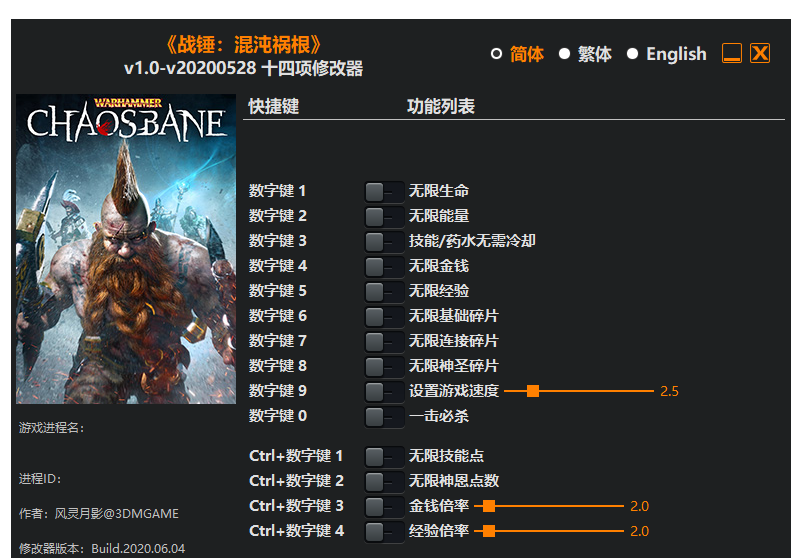This screenshot has width=801, height=558.
Task: Click the Chaosbane cover art image
Action: point(126,249)
